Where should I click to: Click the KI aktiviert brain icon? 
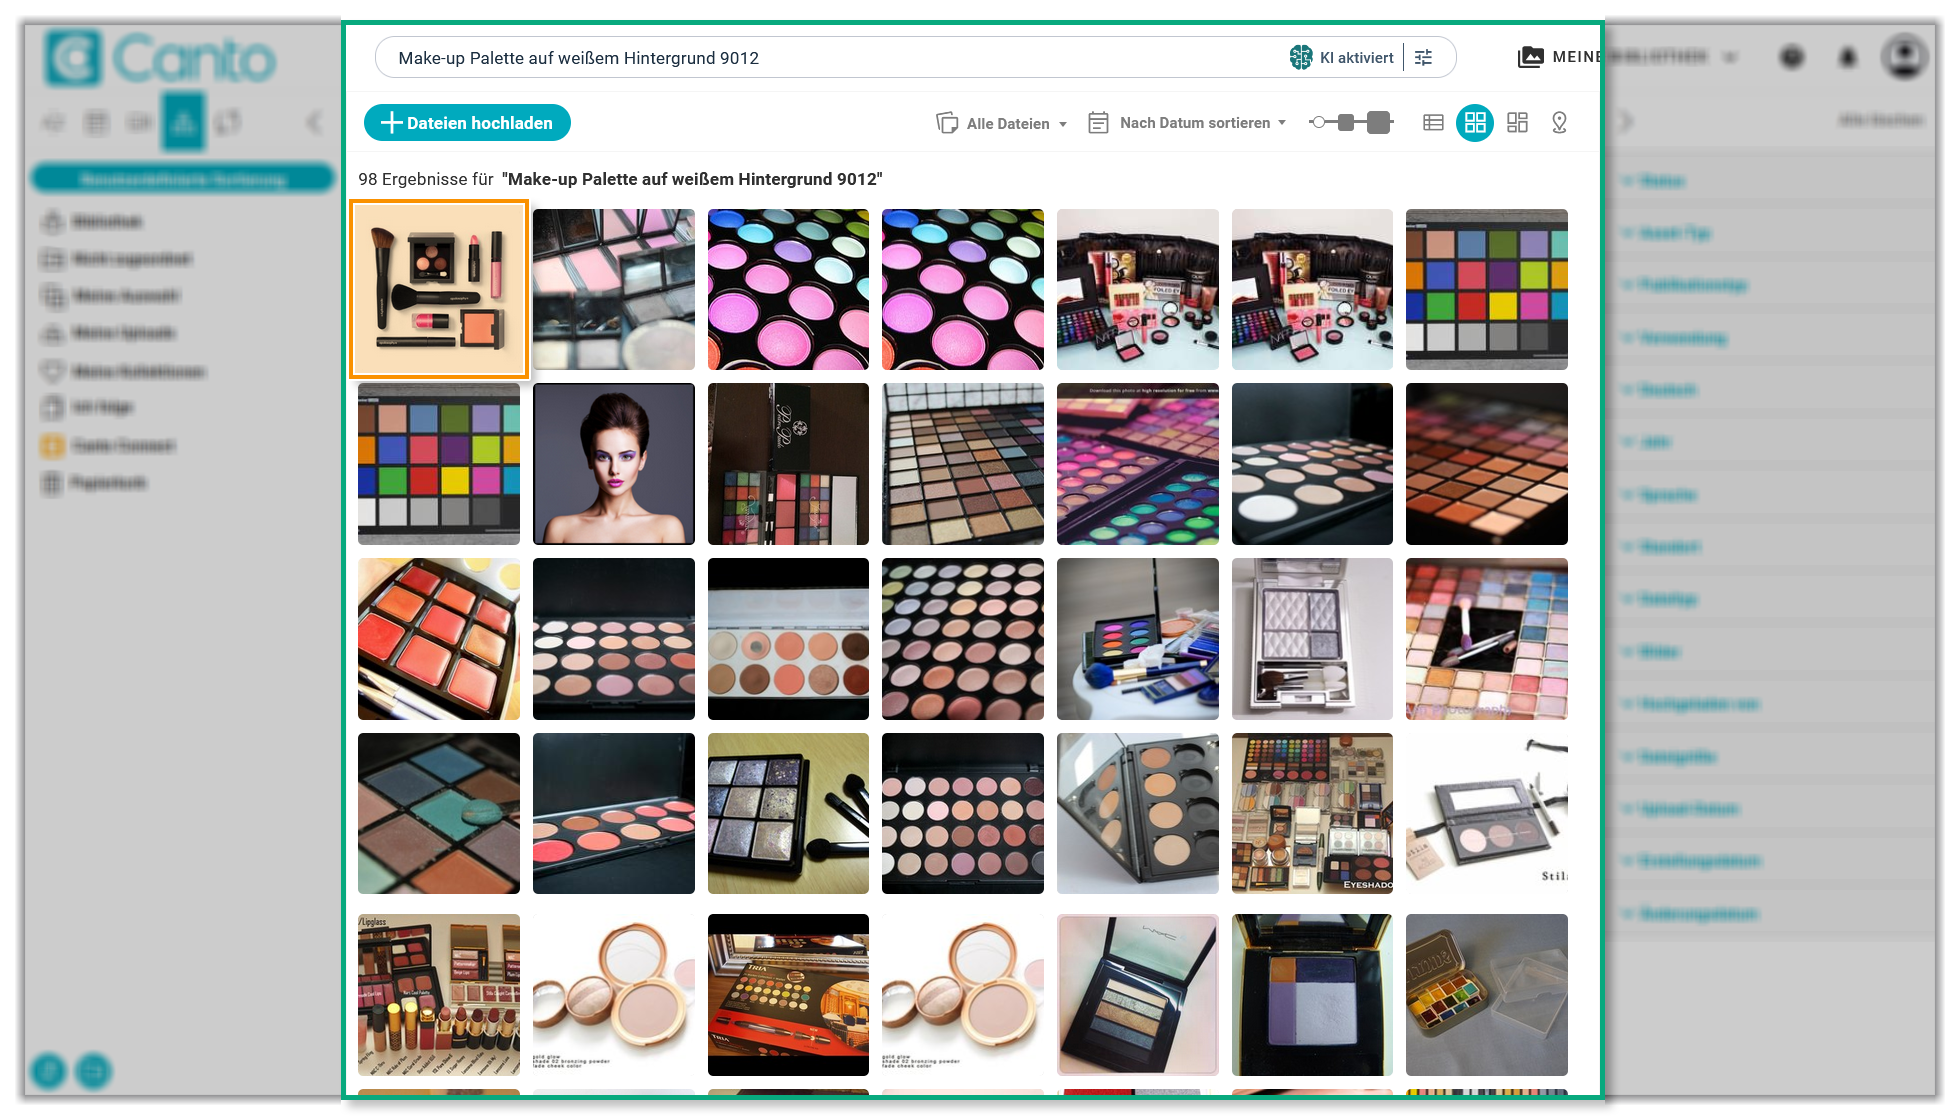[1300, 58]
